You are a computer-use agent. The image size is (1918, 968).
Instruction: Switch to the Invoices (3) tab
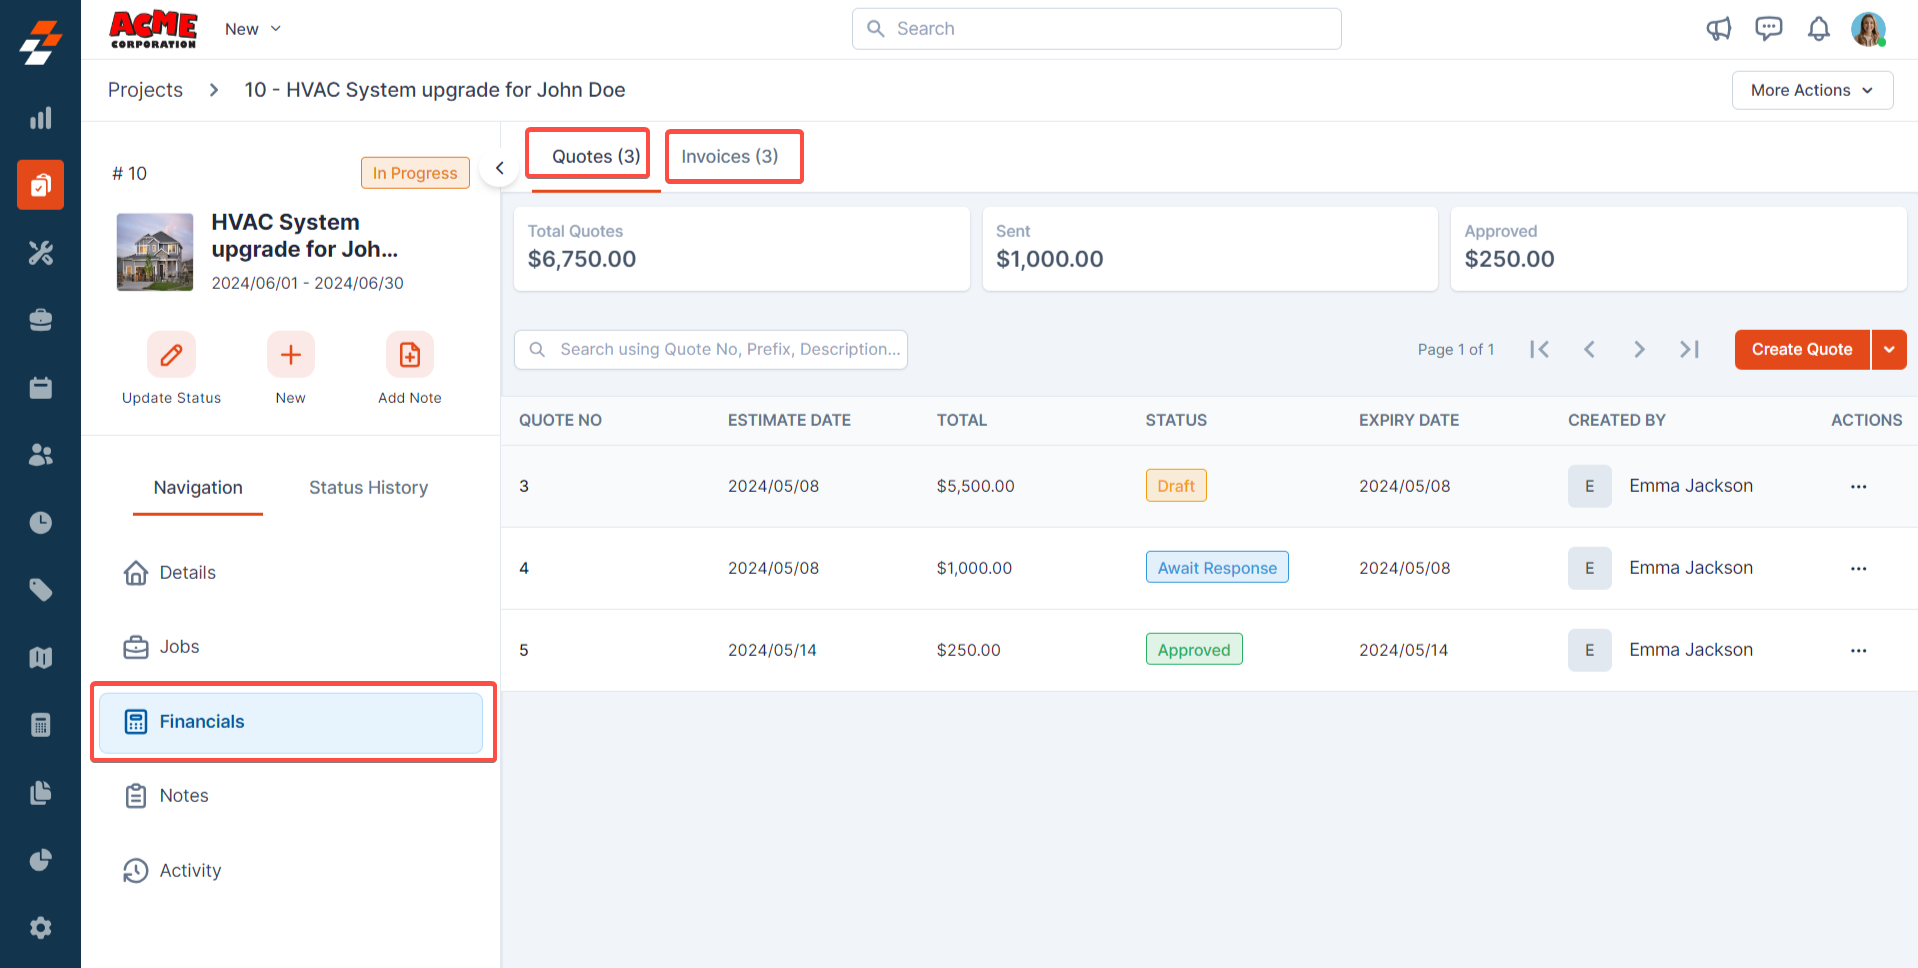point(729,157)
